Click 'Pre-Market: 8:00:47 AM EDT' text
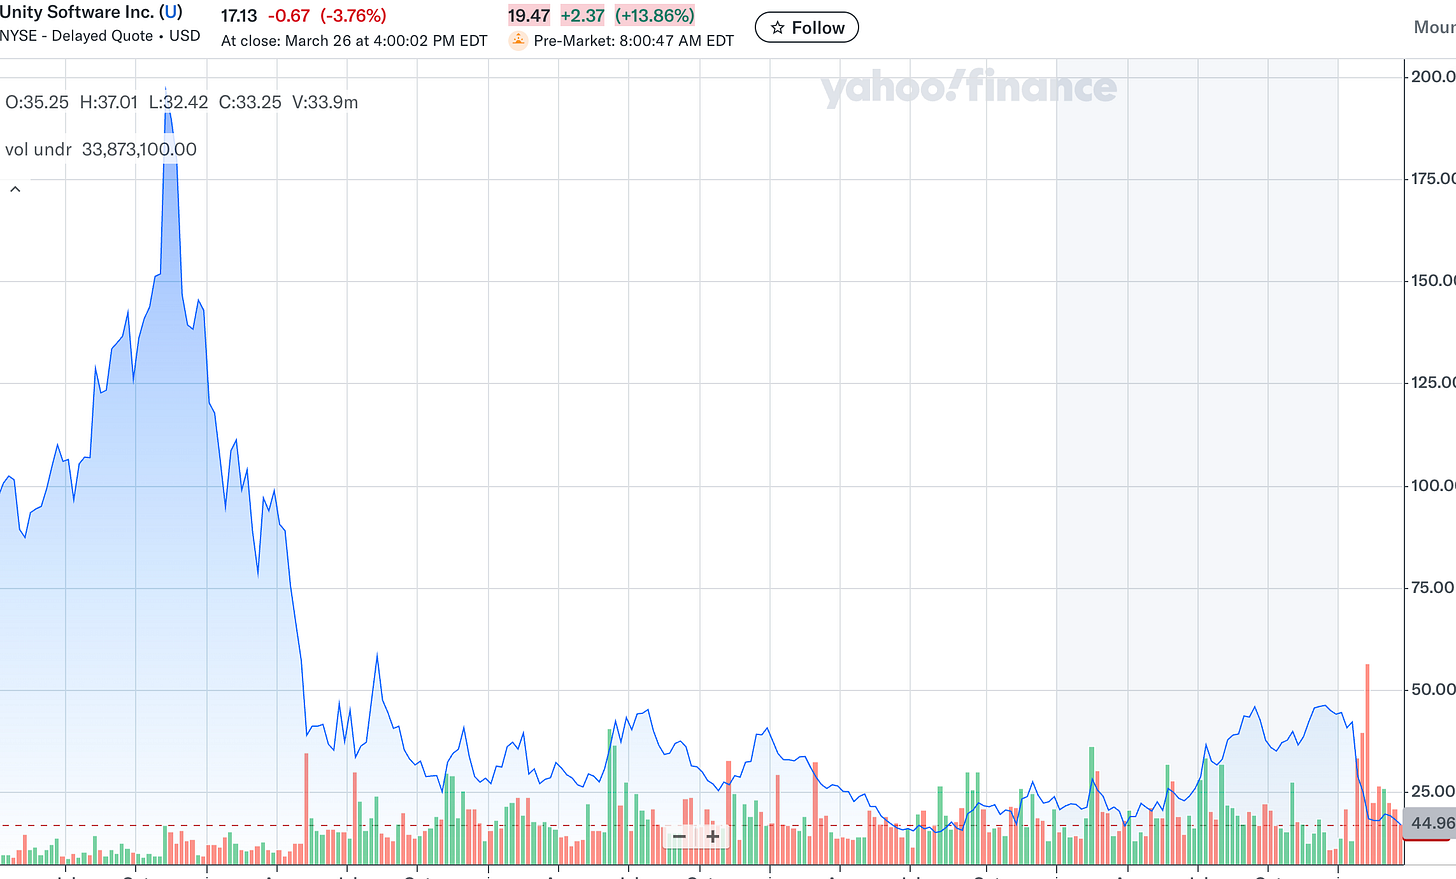This screenshot has height=879, width=1456. pos(634,41)
